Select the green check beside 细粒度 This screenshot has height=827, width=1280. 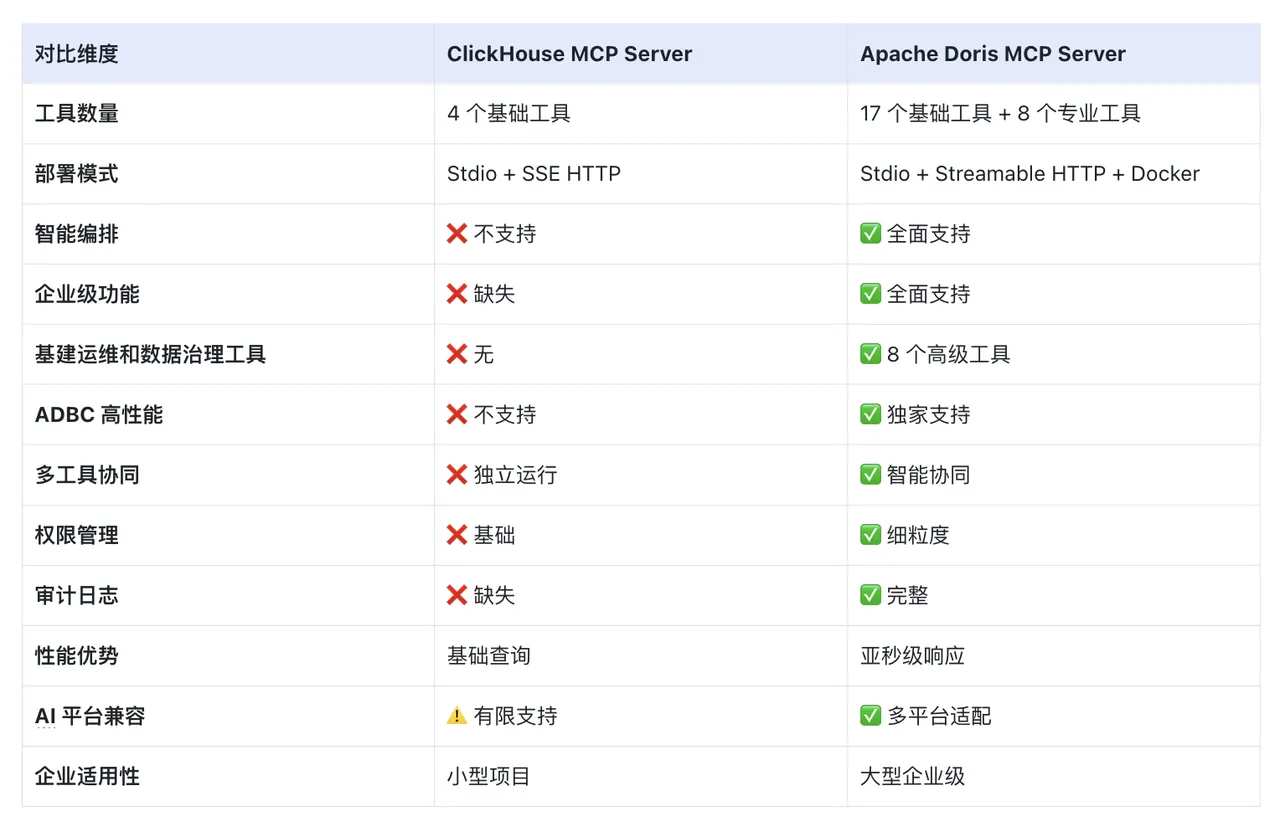[x=871, y=535]
